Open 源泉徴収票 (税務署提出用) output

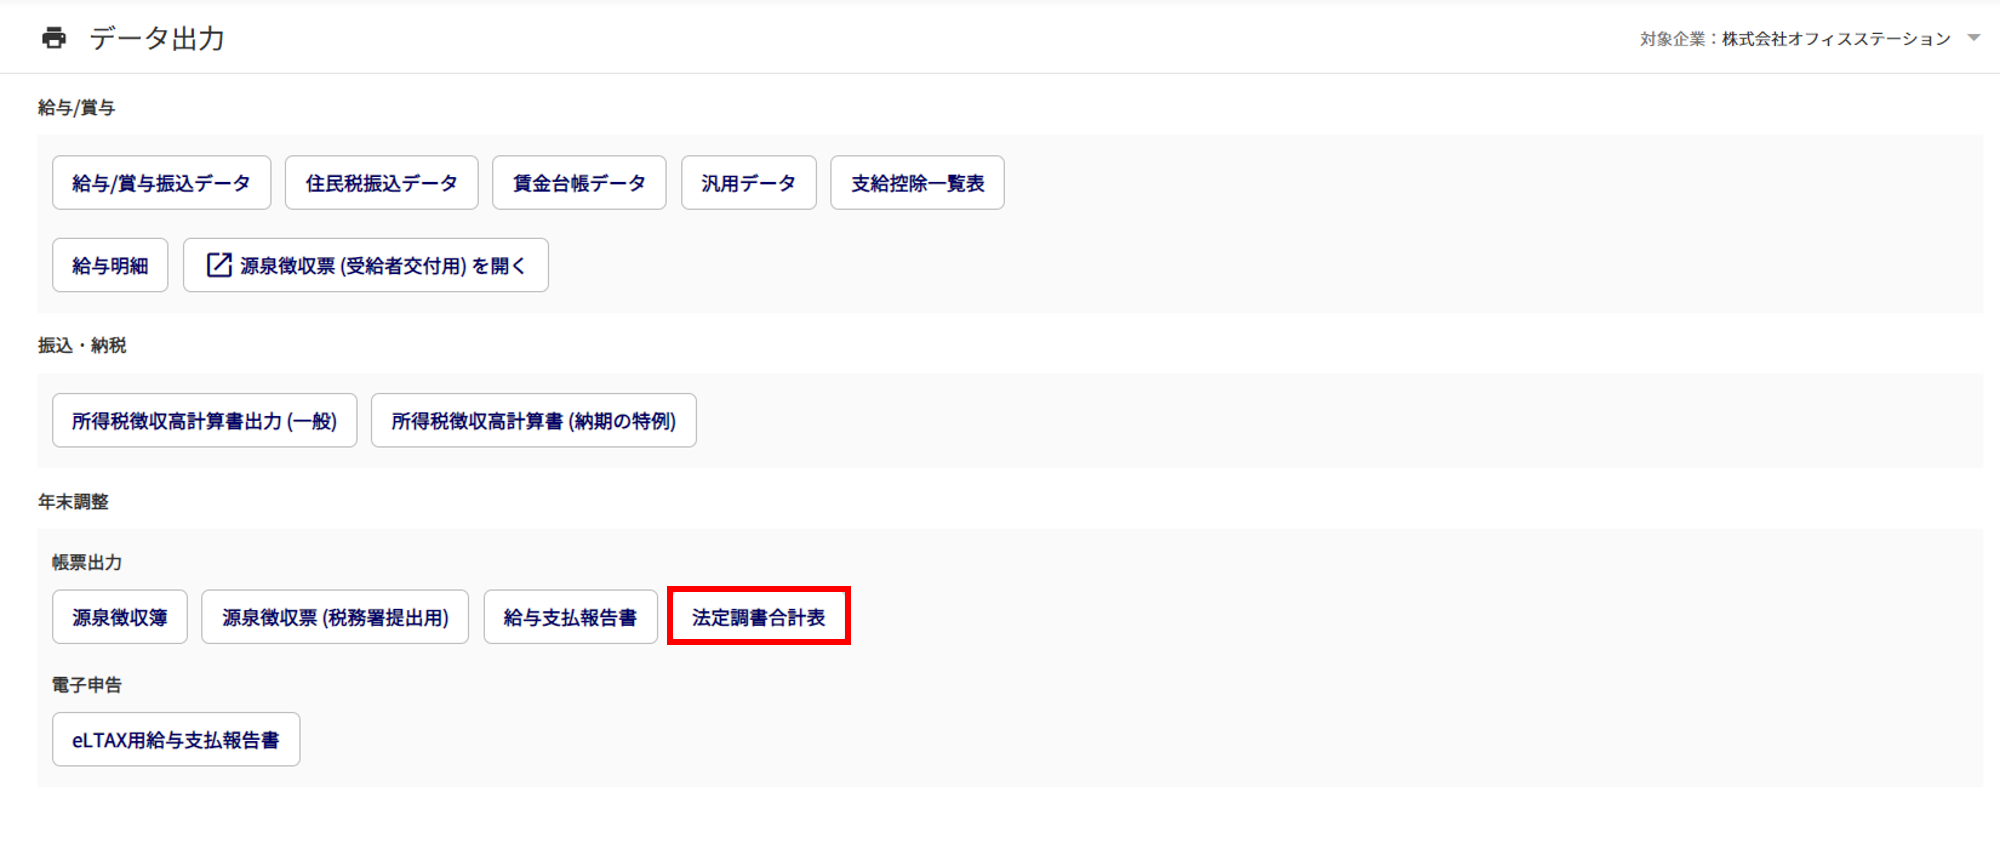(335, 617)
